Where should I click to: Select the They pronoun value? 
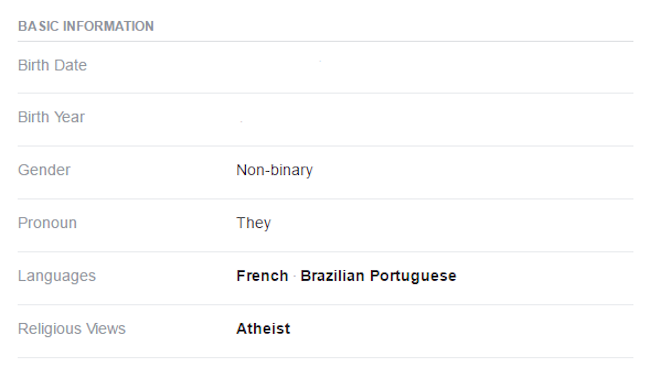click(254, 223)
